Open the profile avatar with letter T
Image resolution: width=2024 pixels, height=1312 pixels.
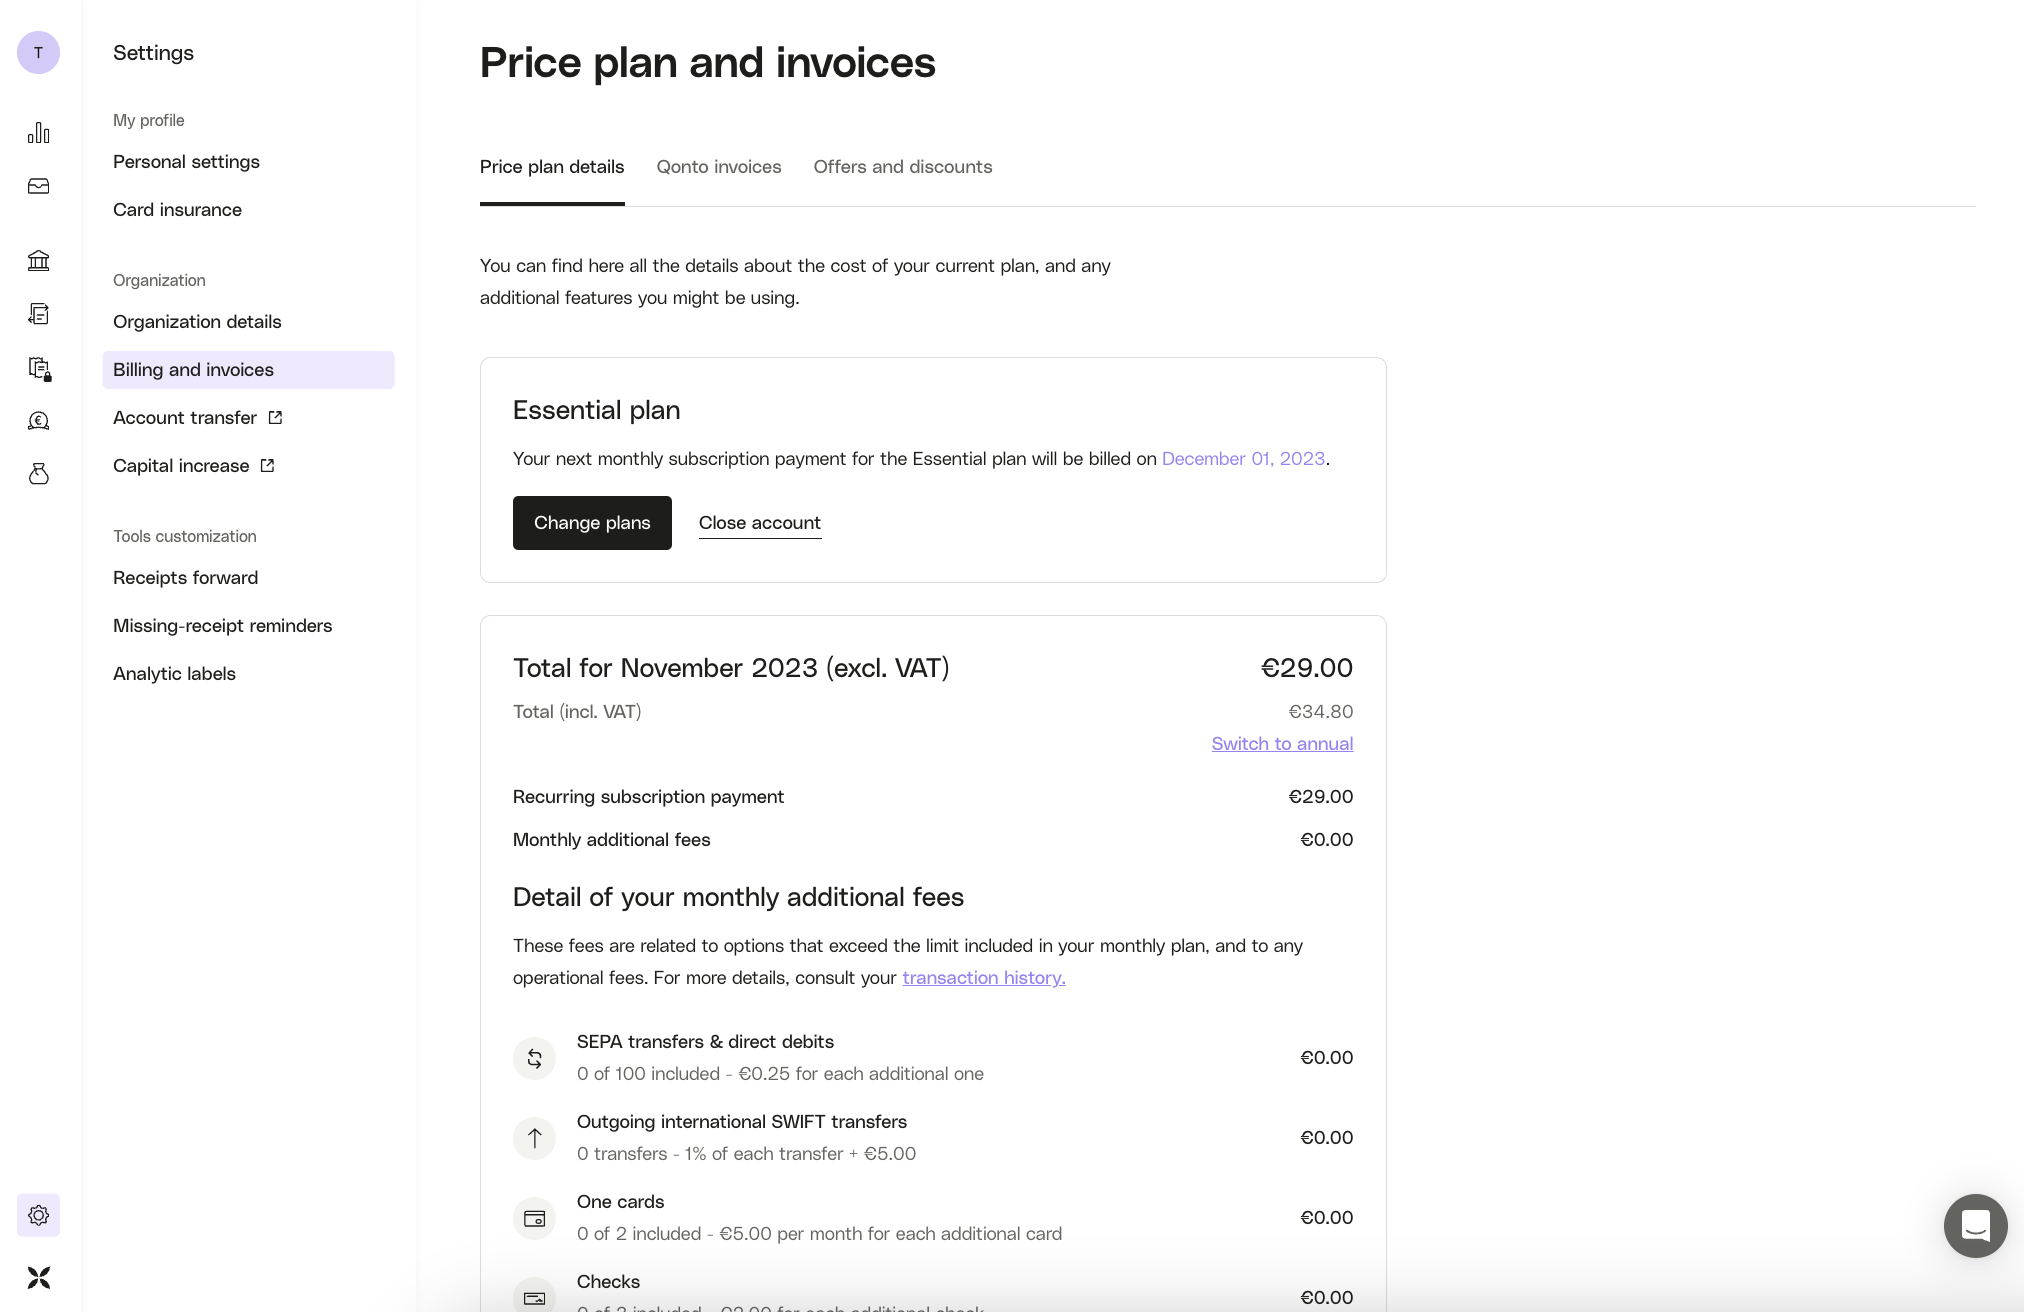click(38, 52)
